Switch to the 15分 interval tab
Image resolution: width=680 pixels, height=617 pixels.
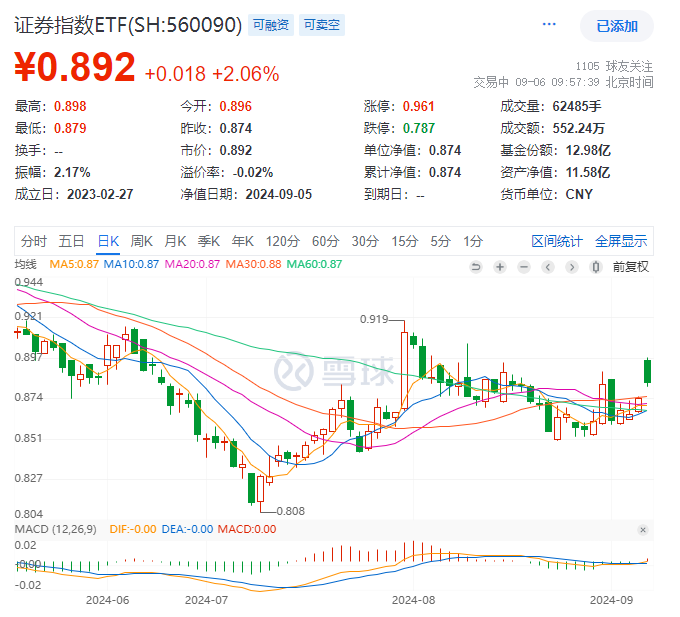(405, 241)
